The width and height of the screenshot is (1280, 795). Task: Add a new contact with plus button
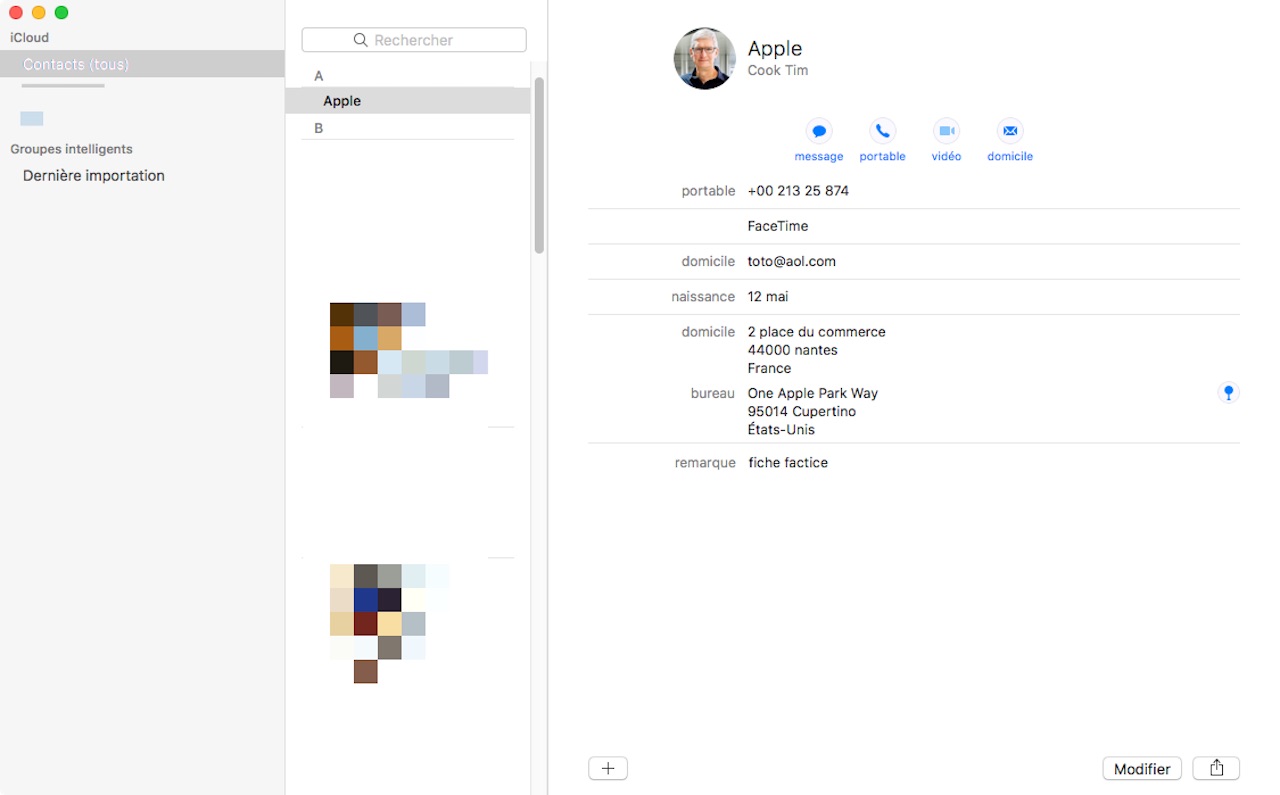pos(608,768)
